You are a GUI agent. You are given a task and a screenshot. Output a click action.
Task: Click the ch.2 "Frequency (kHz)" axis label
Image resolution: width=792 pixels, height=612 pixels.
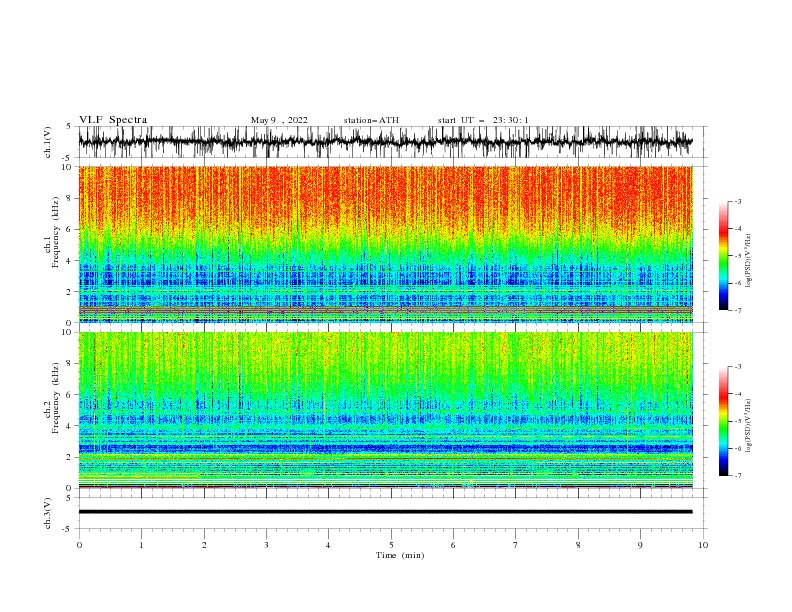(x=57, y=398)
